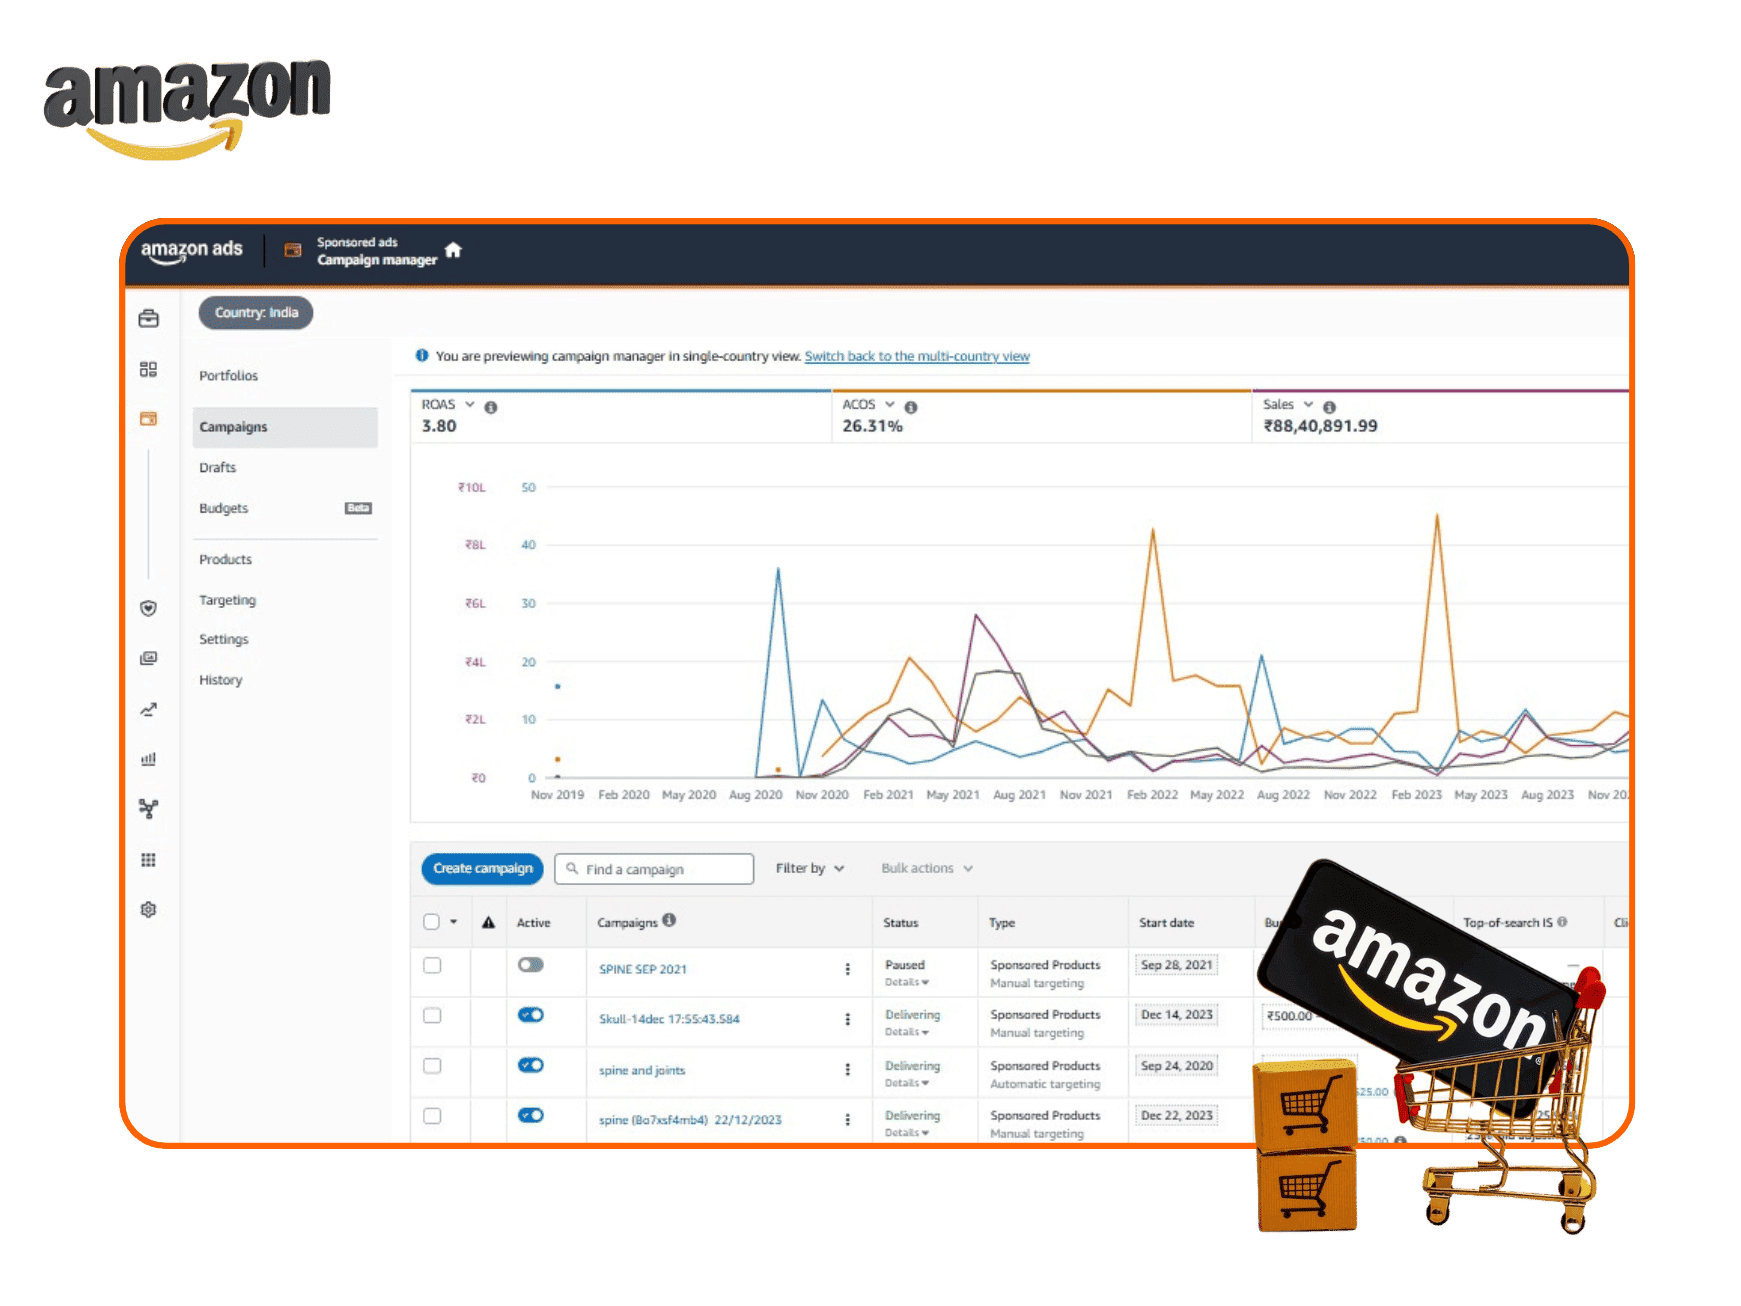
Task: Disable the spine (Bo7xsf4mb4) active toggle
Action: 531,1115
